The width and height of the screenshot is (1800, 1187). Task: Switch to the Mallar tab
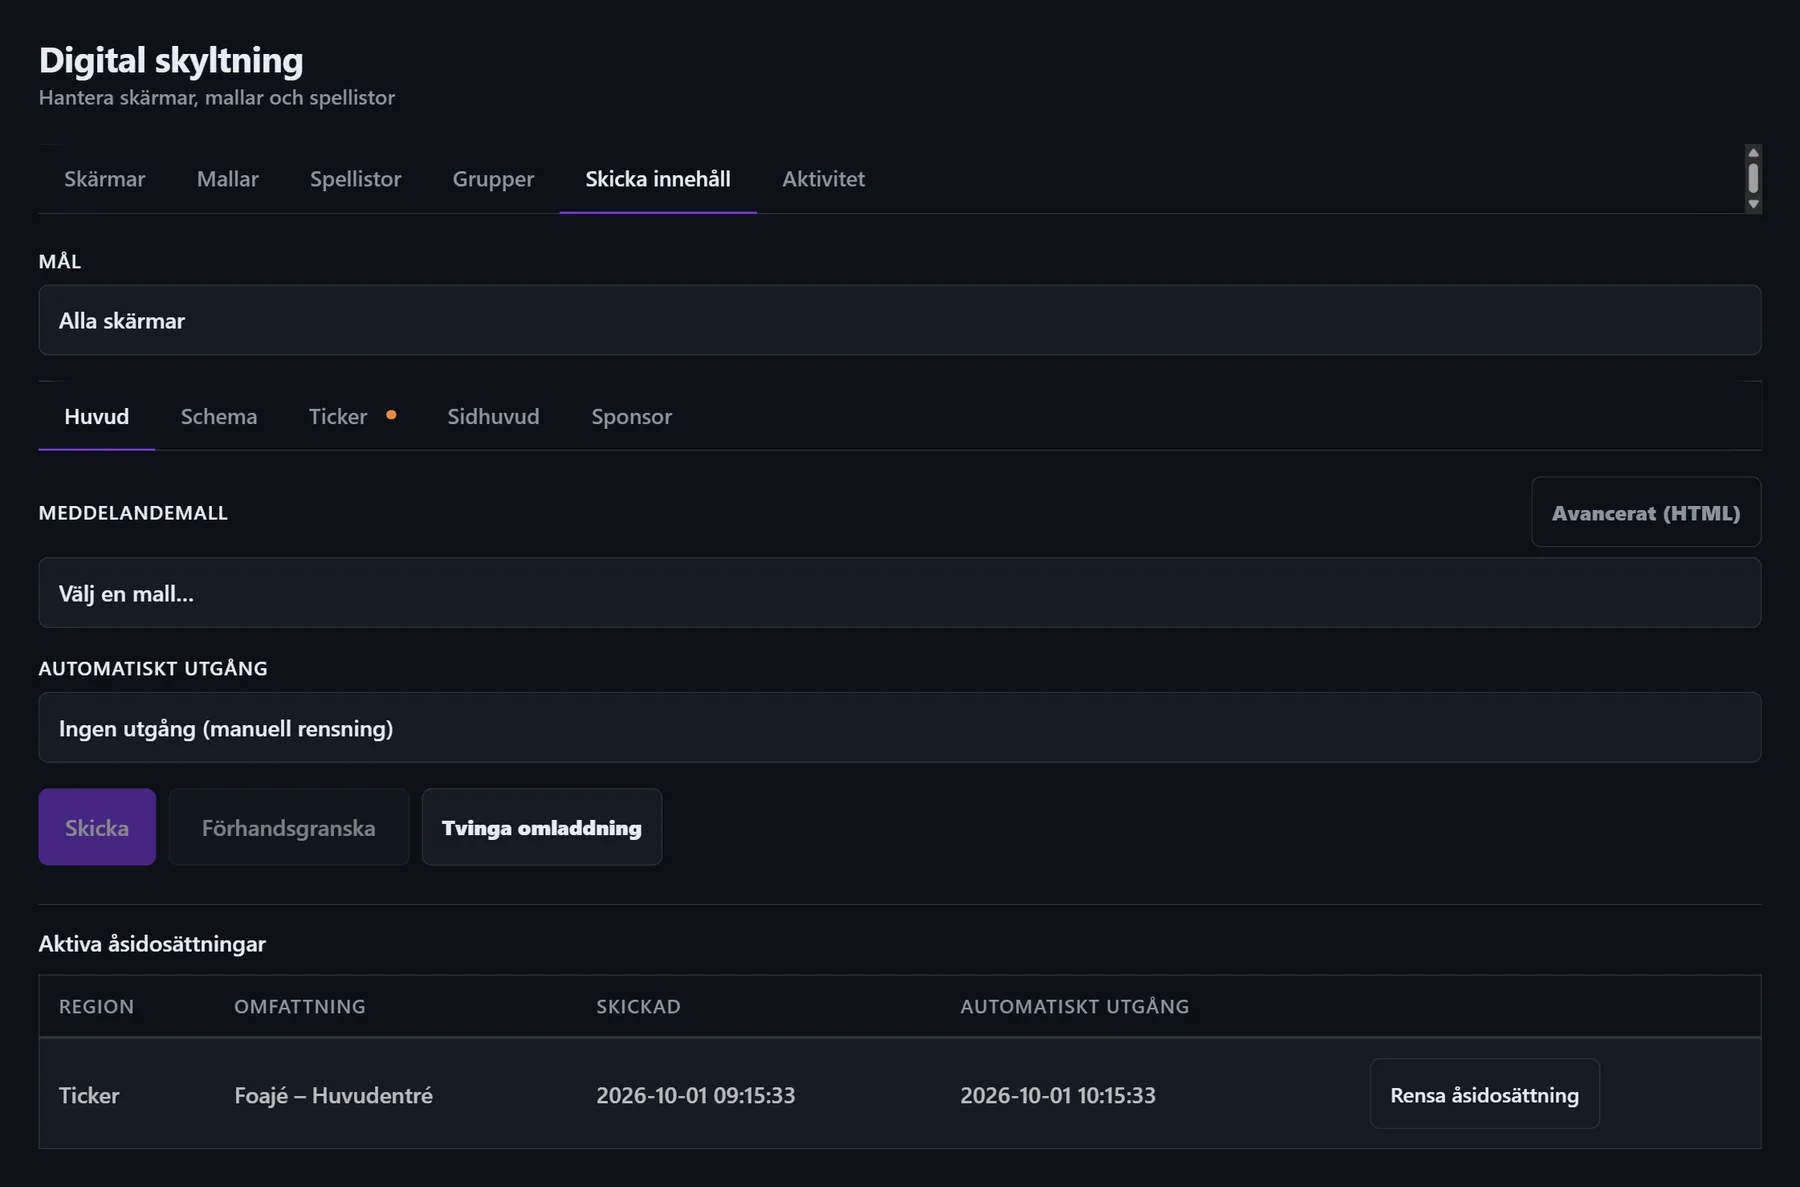227,179
